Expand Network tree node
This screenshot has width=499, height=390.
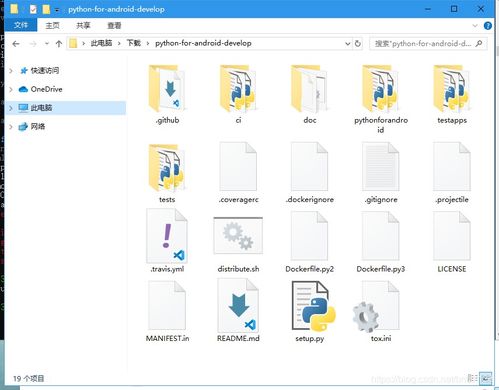point(11,127)
